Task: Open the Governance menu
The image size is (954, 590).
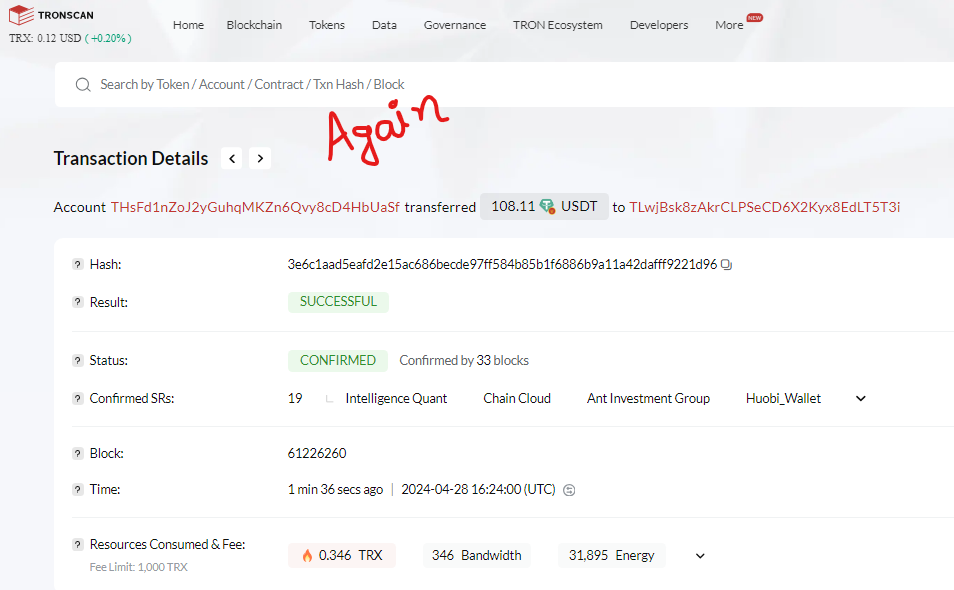Action: 455,25
